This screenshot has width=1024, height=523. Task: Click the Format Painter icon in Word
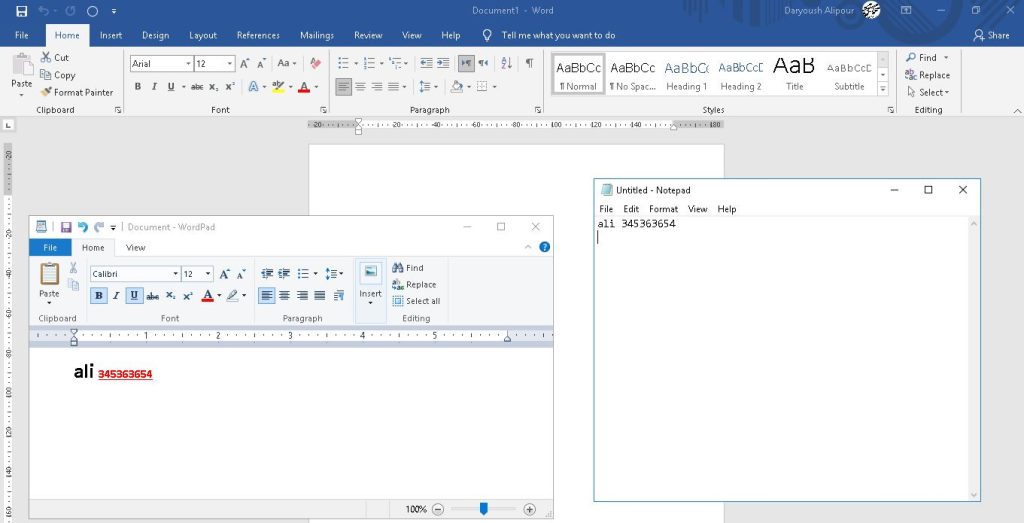click(x=46, y=92)
